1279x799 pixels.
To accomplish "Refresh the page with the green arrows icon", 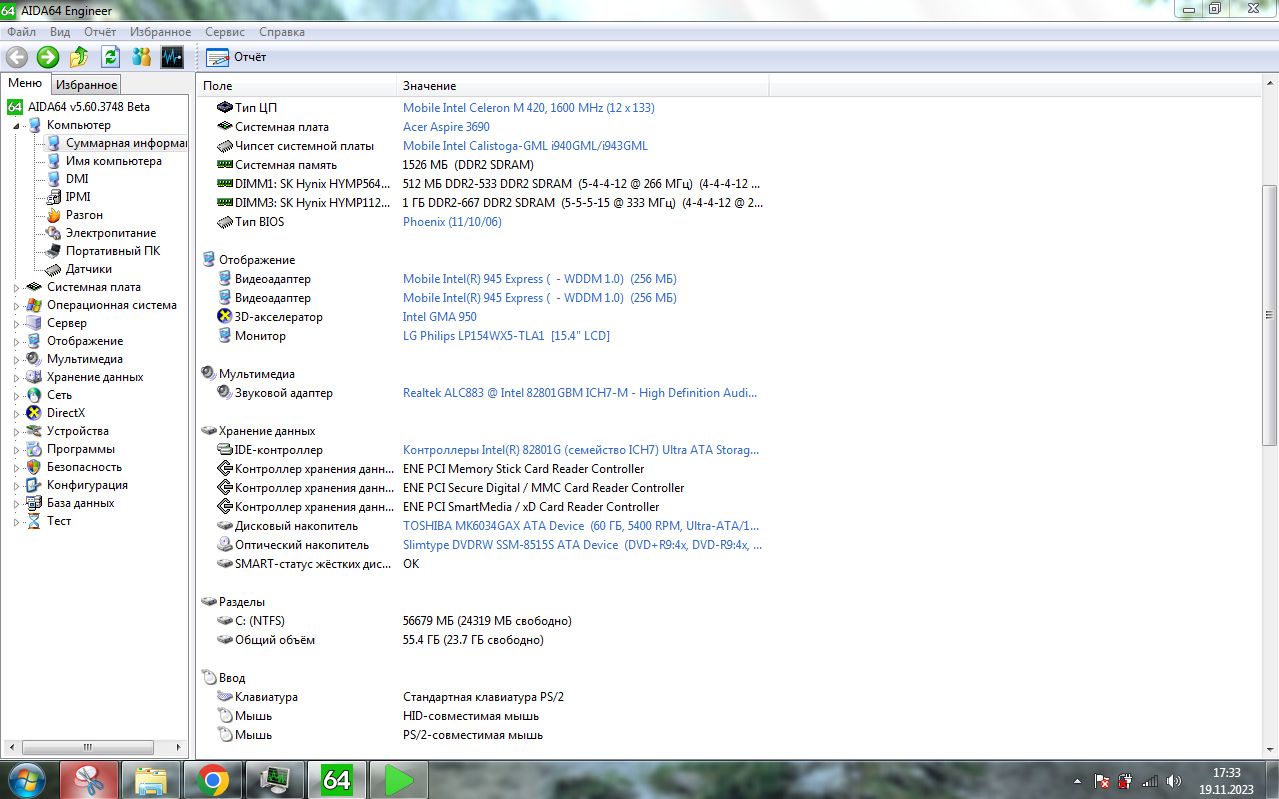I will click(x=110, y=57).
